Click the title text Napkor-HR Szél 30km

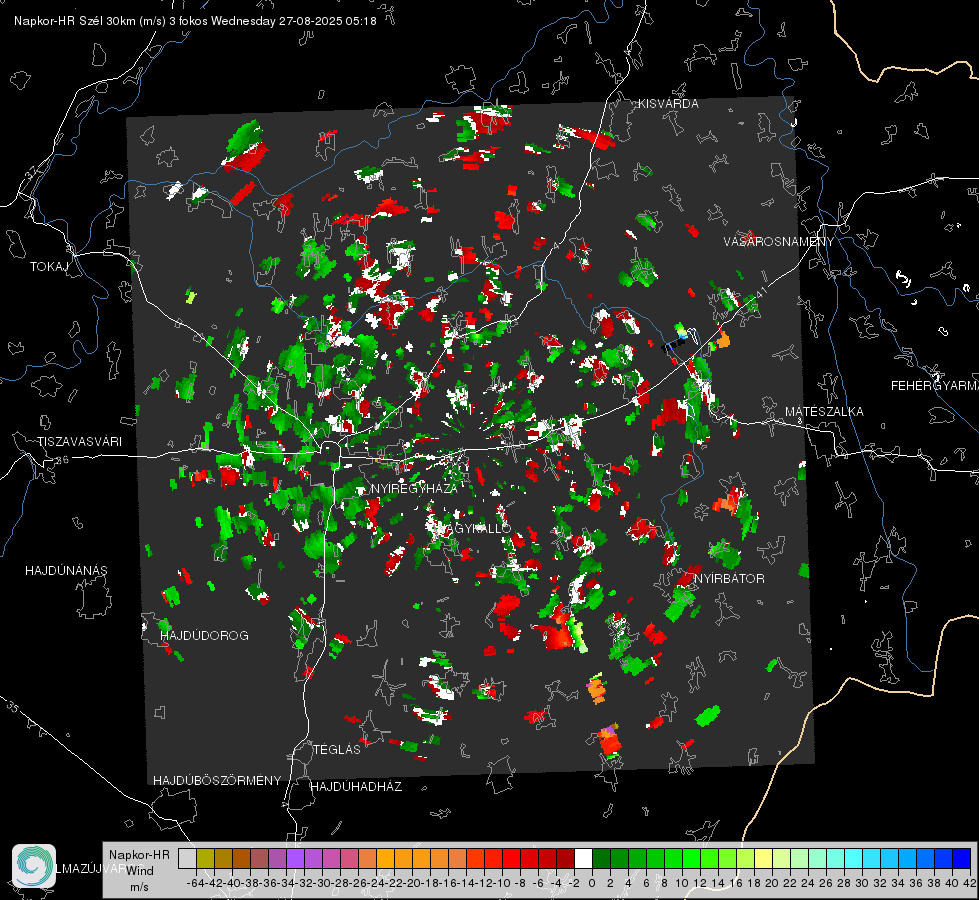click(90, 21)
